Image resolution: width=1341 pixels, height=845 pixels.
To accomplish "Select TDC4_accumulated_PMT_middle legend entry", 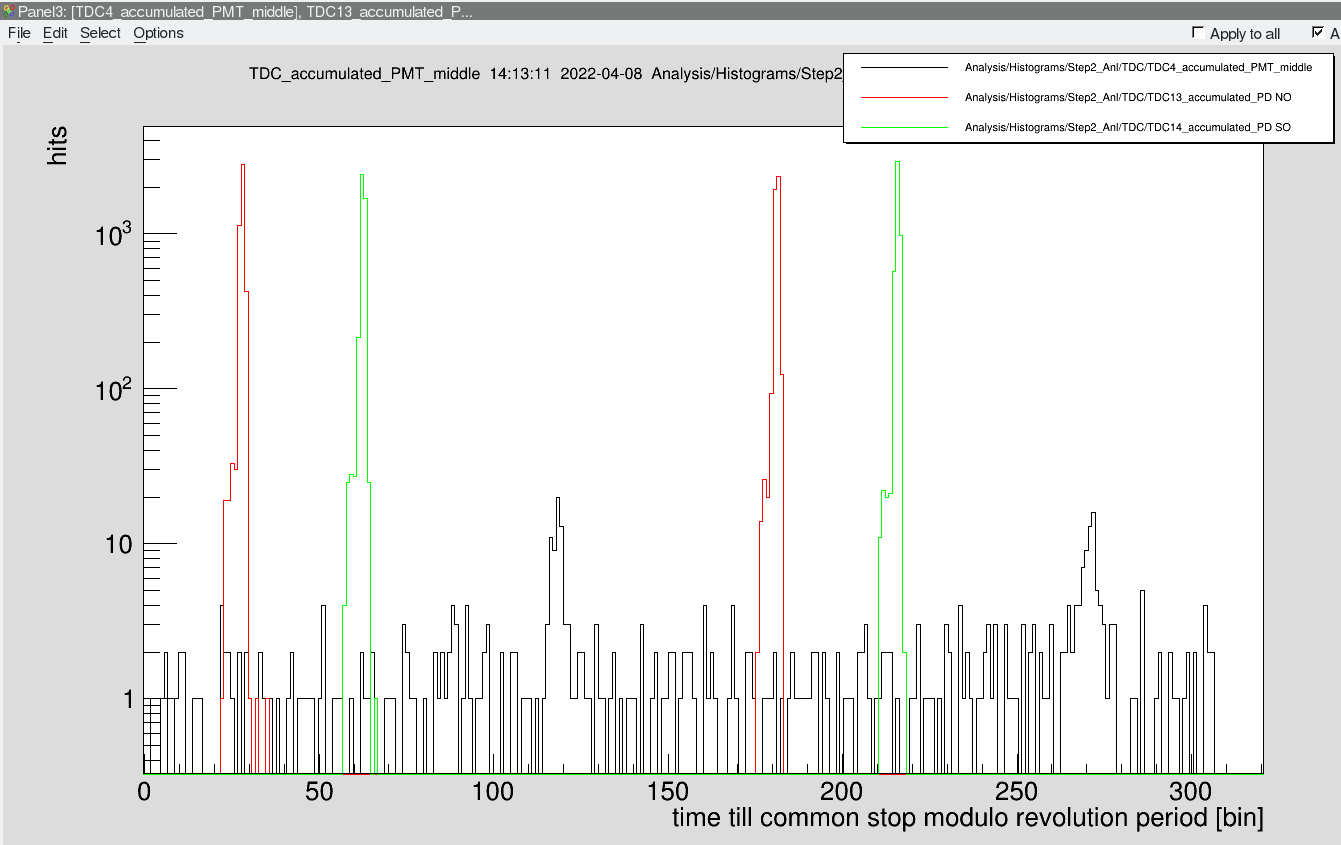I will pyautogui.click(x=1138, y=67).
